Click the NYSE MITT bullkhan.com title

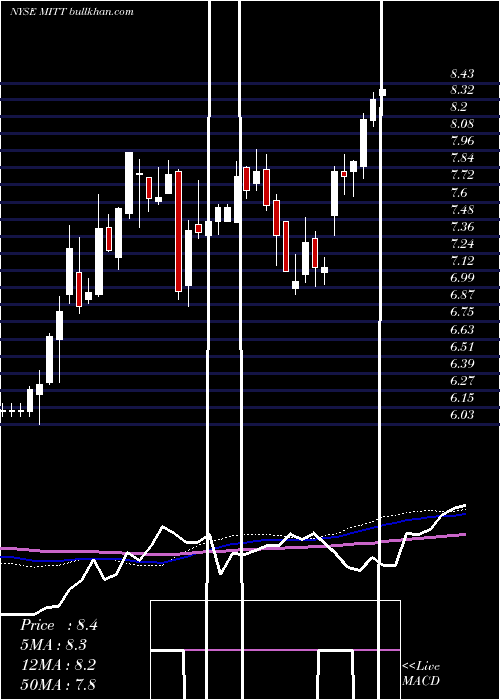(72, 11)
